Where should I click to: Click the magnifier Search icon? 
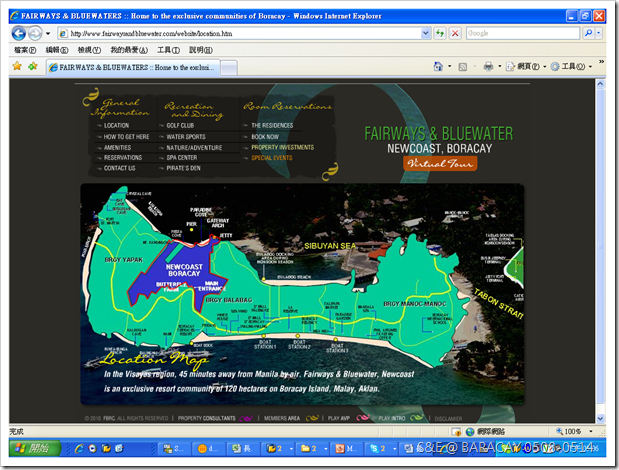click(x=588, y=34)
